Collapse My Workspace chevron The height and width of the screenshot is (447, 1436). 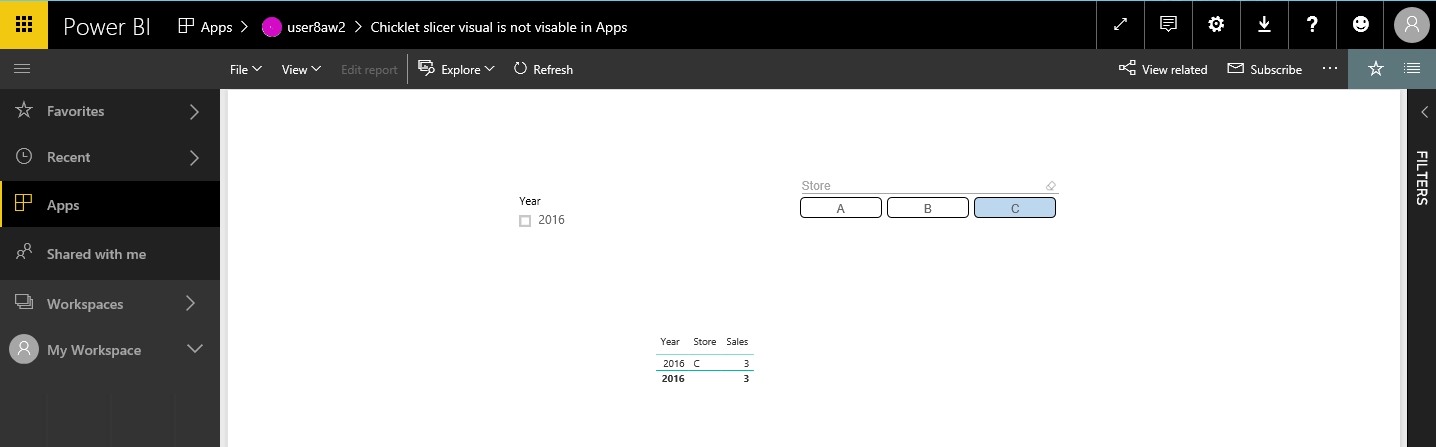point(195,349)
